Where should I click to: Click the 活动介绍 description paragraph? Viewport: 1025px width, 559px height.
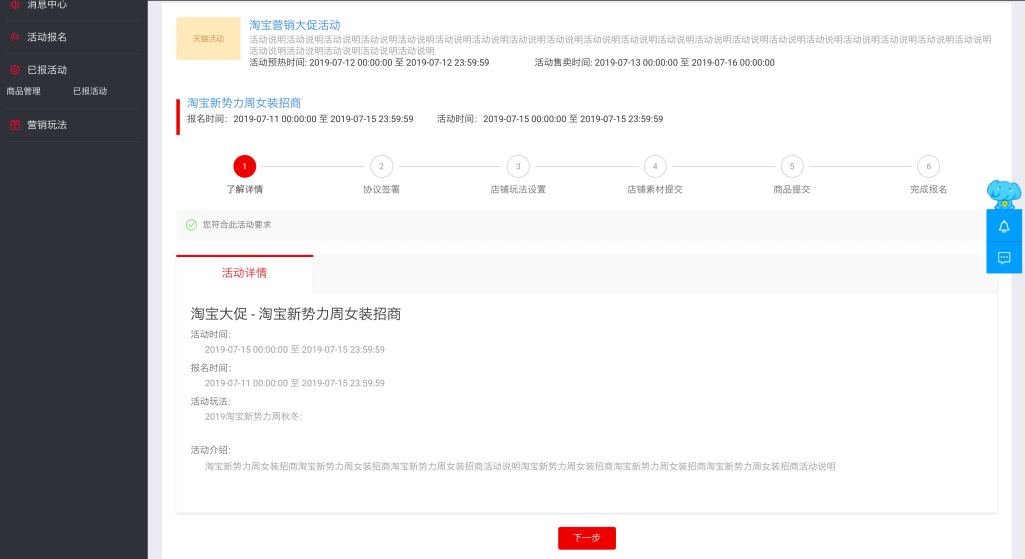coord(520,466)
